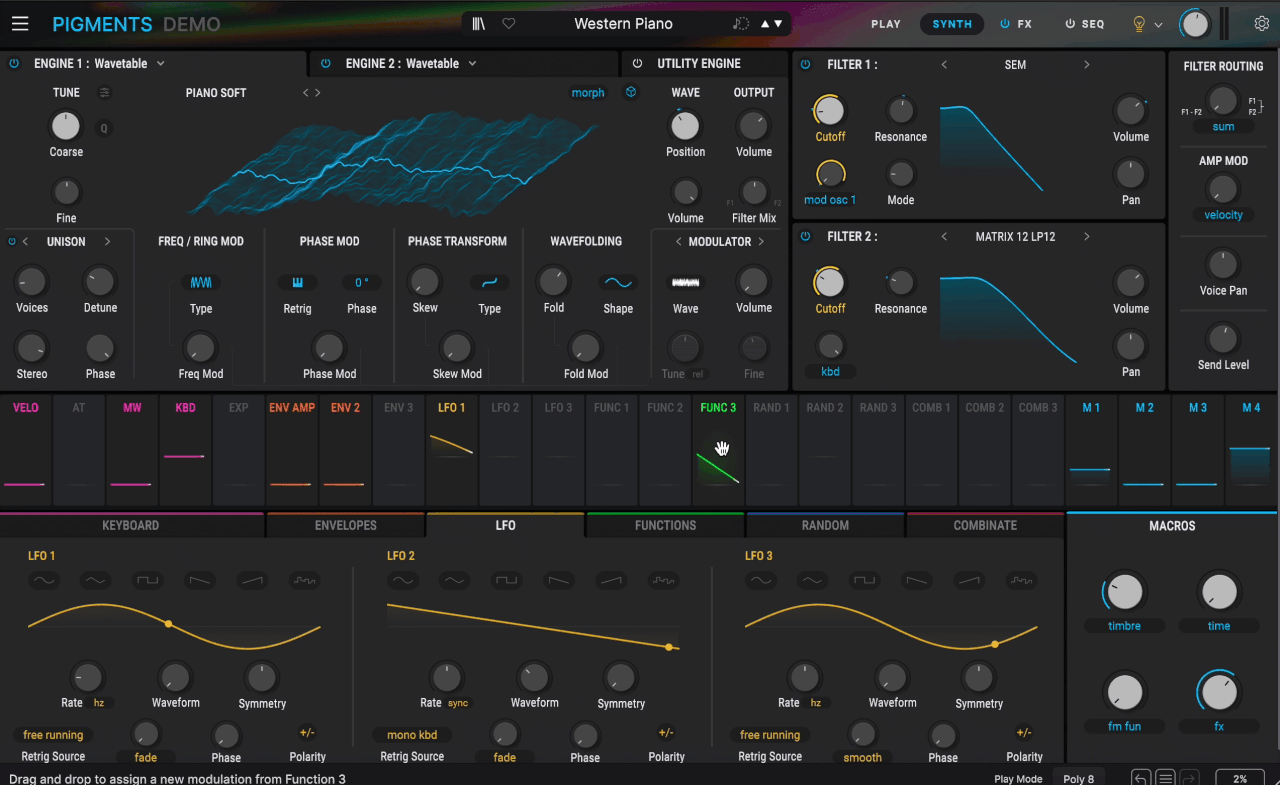Open Play Mode Poly 8 selector
This screenshot has height=785, width=1280.
[x=1079, y=778]
